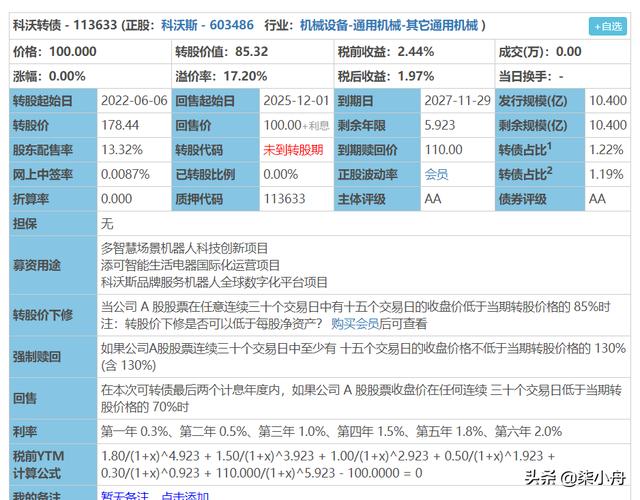The image size is (640, 500).
Task: Click the 转股价 value 178.44
Action: 120,125
